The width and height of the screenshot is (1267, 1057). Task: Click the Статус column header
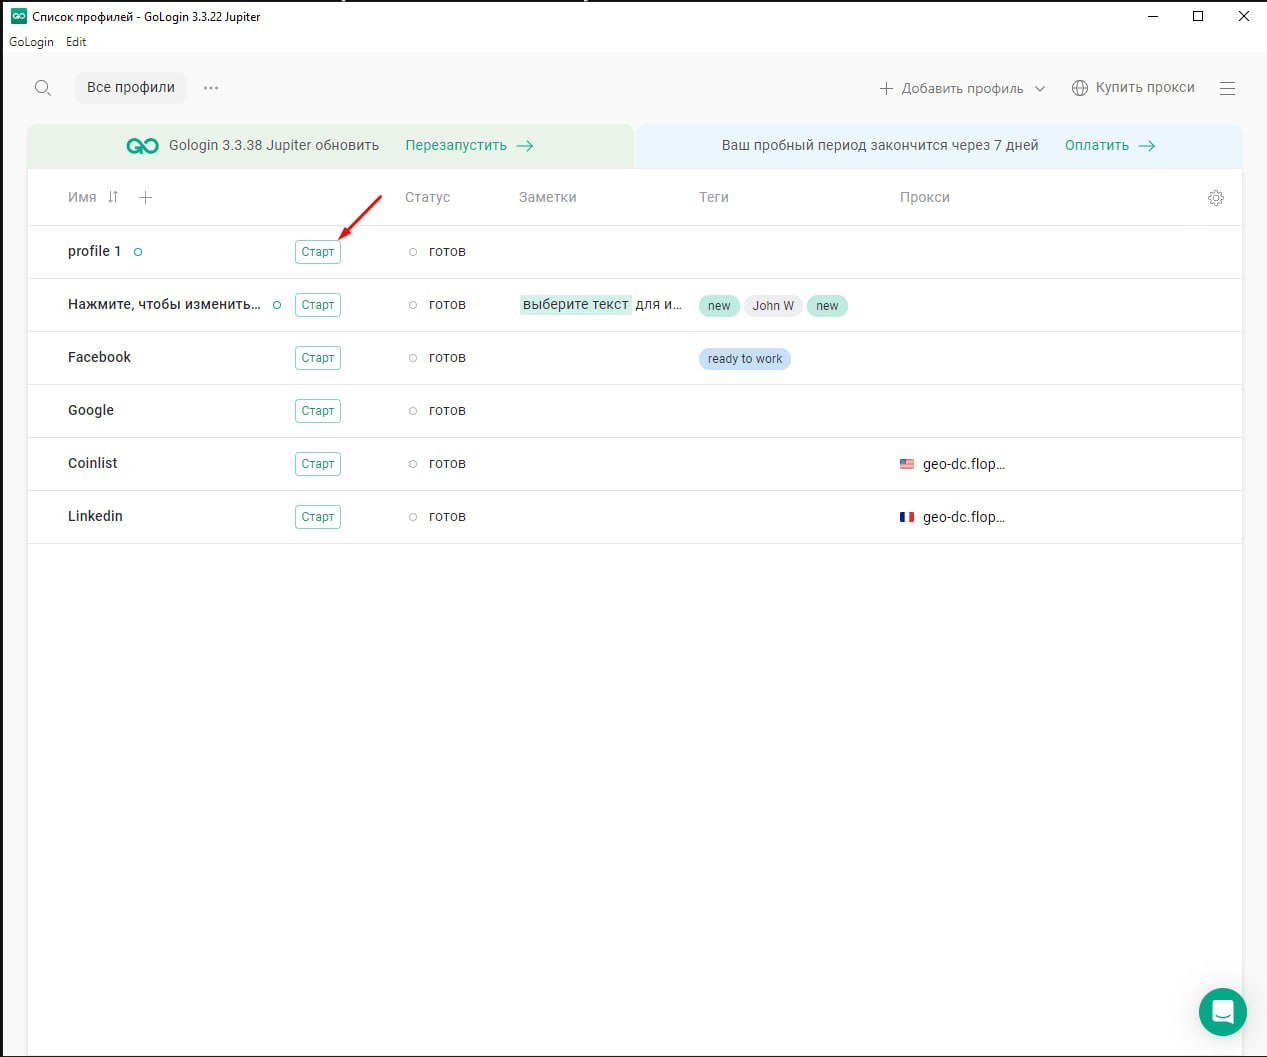[x=427, y=197]
